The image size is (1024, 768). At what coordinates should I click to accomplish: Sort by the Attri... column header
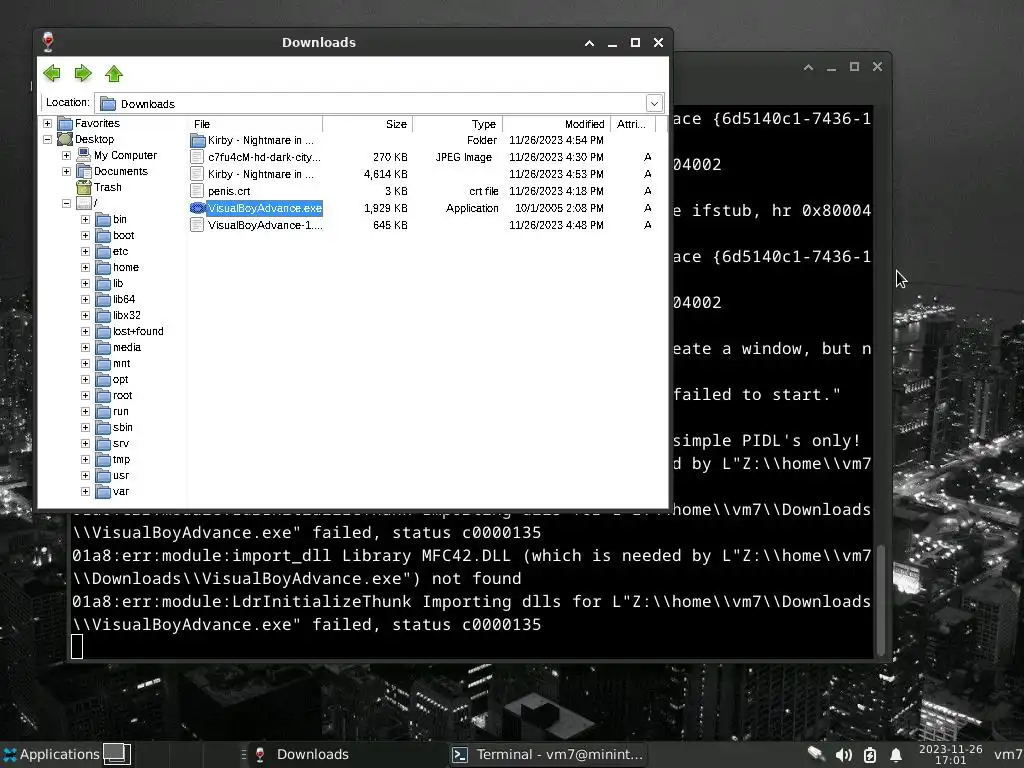tap(633, 124)
